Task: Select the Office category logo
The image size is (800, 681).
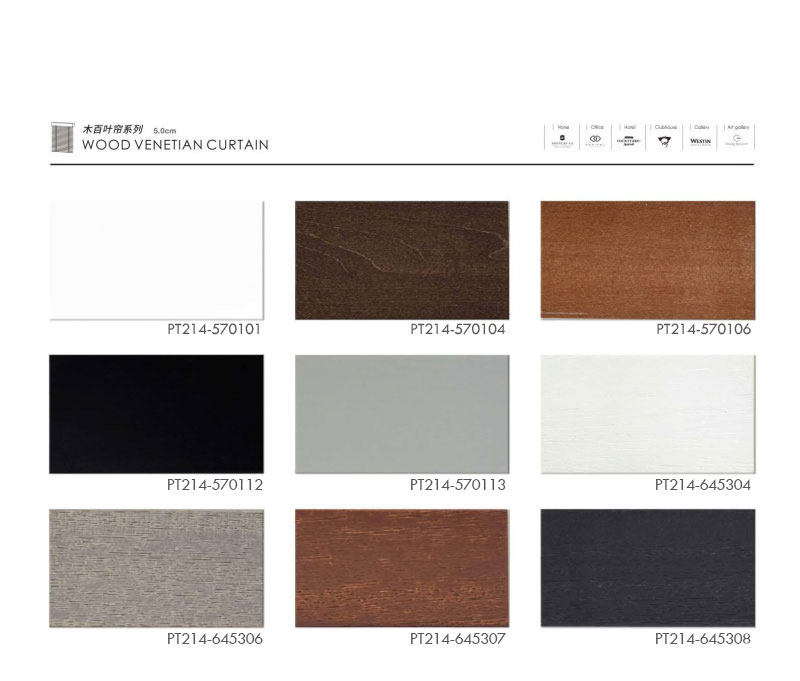Action: [595, 141]
